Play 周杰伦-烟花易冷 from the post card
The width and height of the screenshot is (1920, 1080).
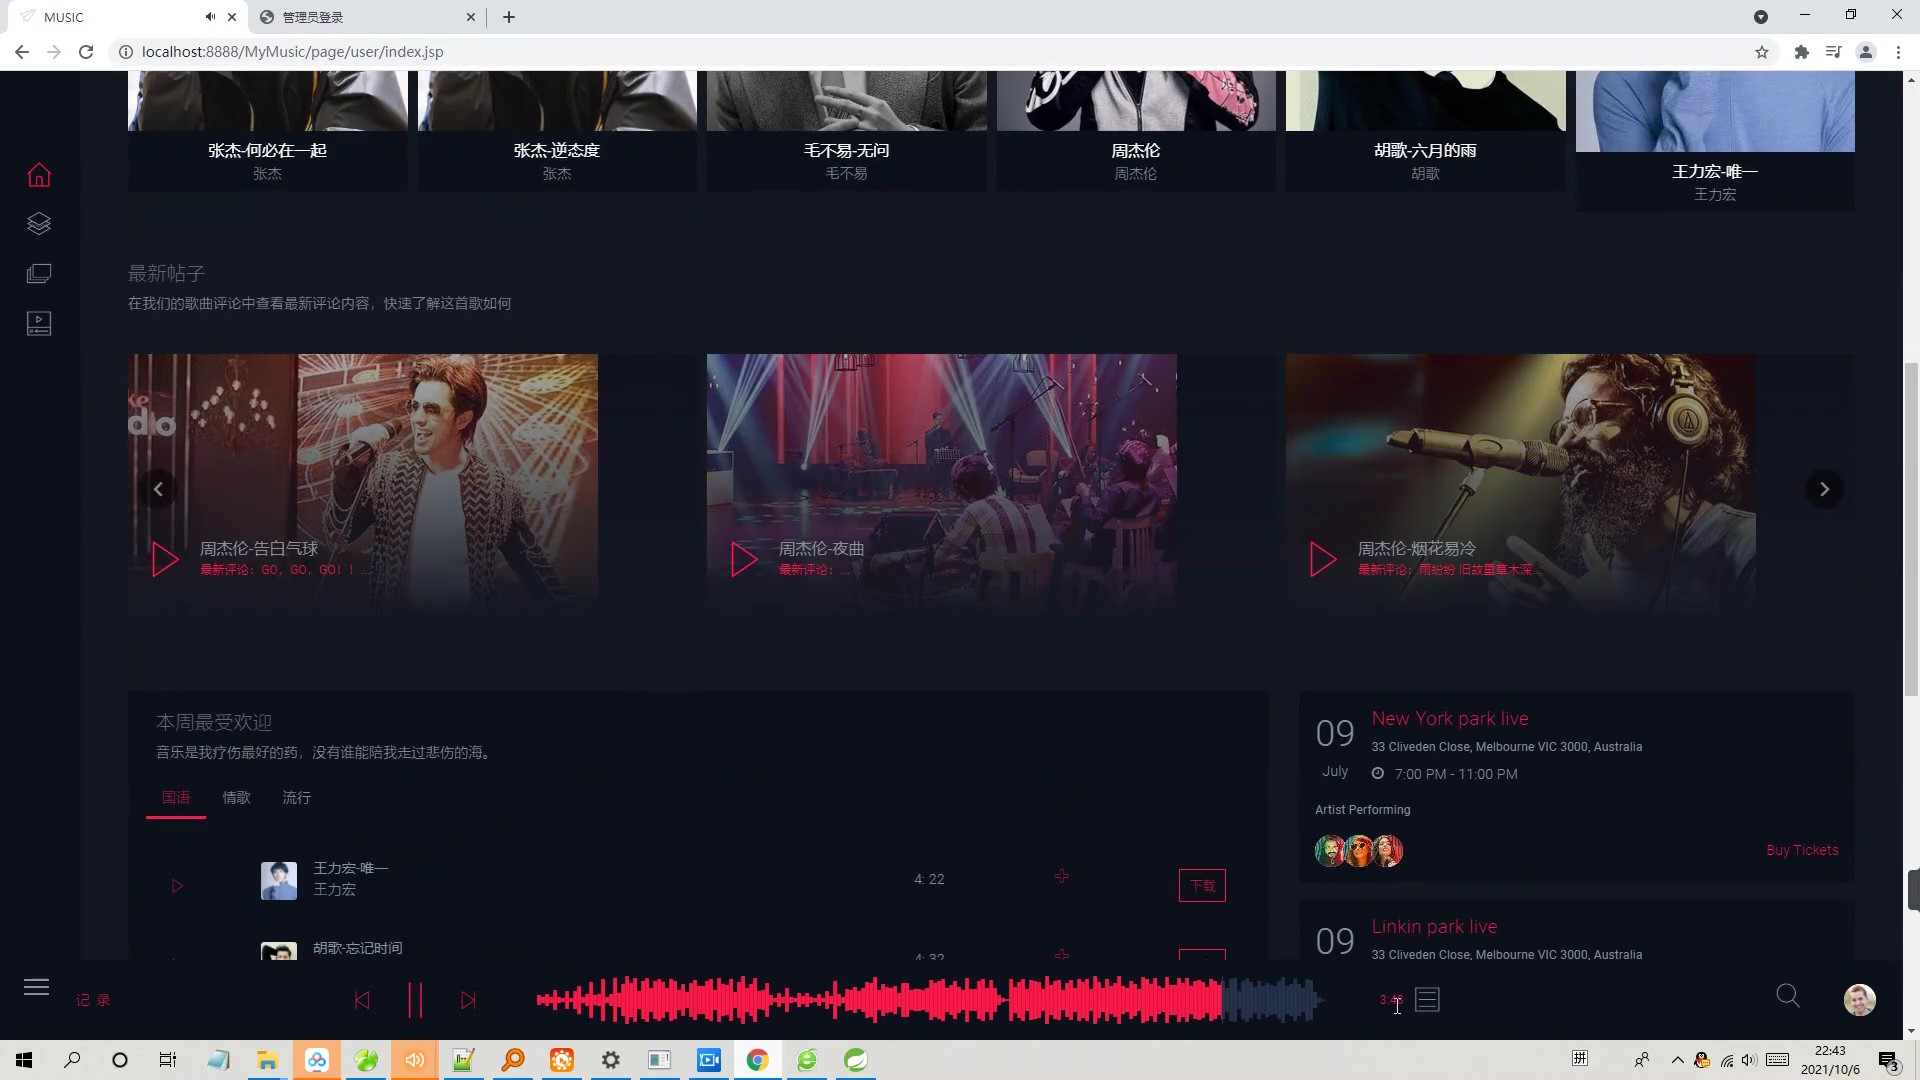click(1323, 559)
